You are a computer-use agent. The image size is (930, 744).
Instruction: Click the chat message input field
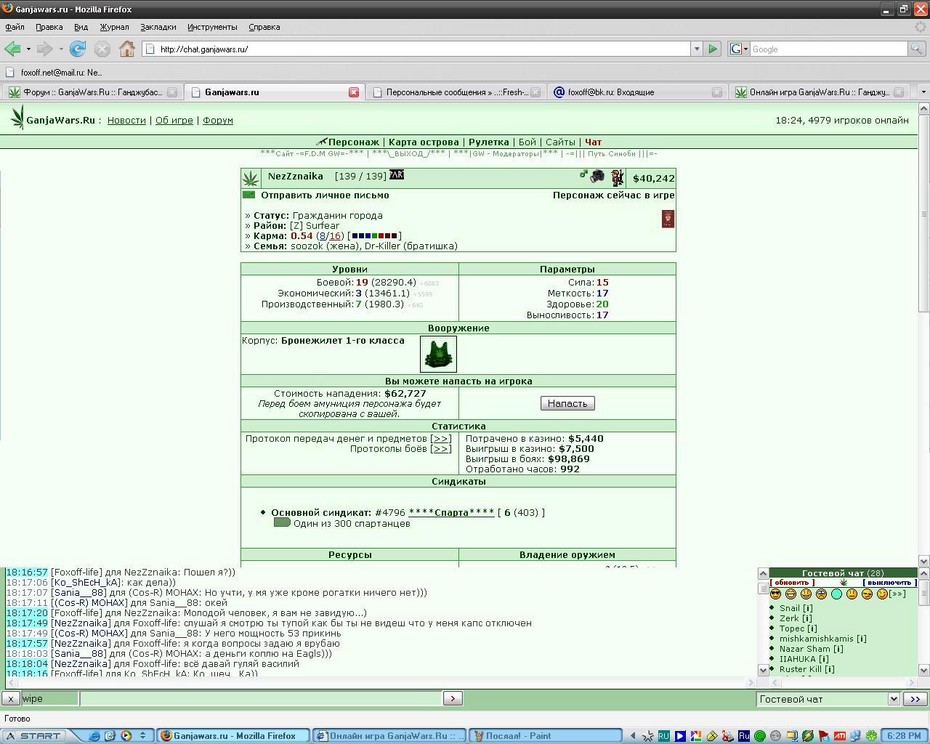(x=261, y=699)
